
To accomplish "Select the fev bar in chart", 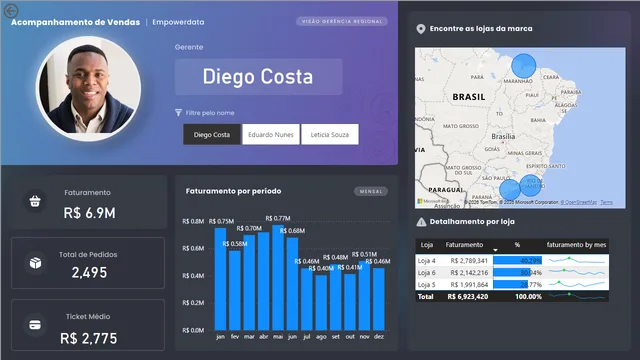I will (235, 290).
